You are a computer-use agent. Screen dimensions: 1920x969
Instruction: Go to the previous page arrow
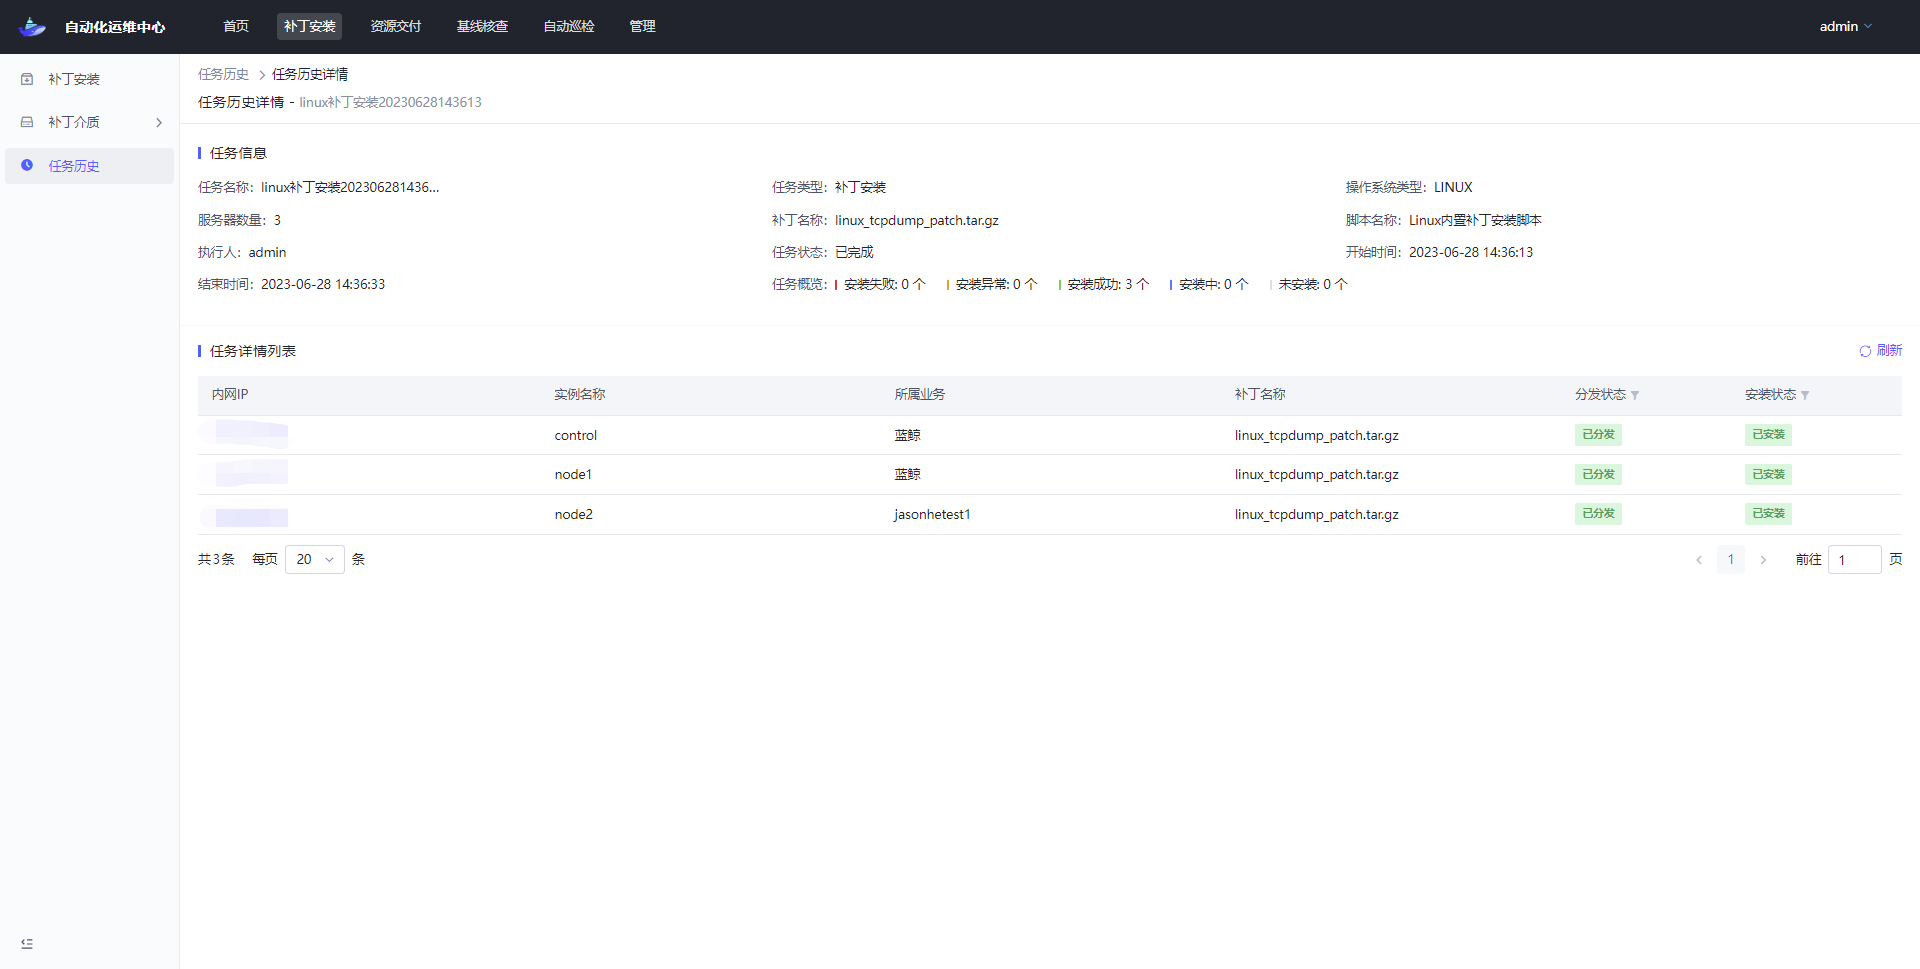point(1699,560)
